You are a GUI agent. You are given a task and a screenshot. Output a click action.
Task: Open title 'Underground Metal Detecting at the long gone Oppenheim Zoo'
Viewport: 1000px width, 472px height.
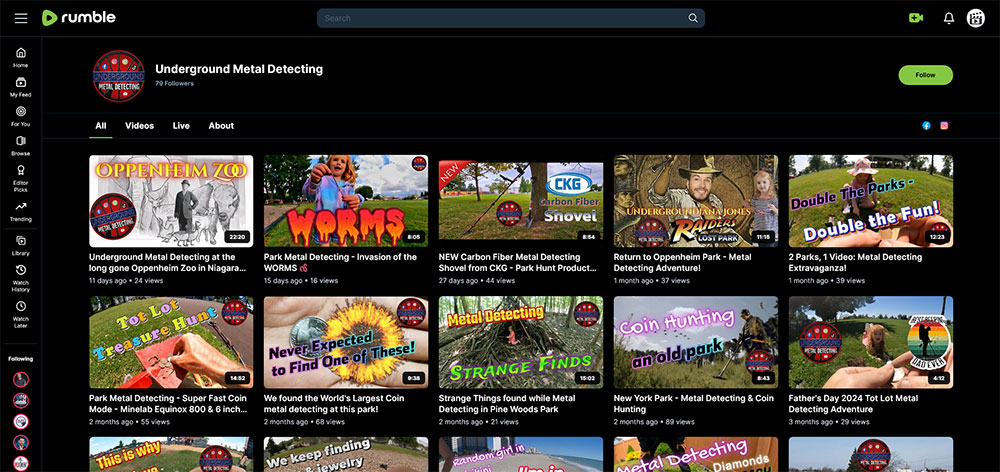coord(167,262)
